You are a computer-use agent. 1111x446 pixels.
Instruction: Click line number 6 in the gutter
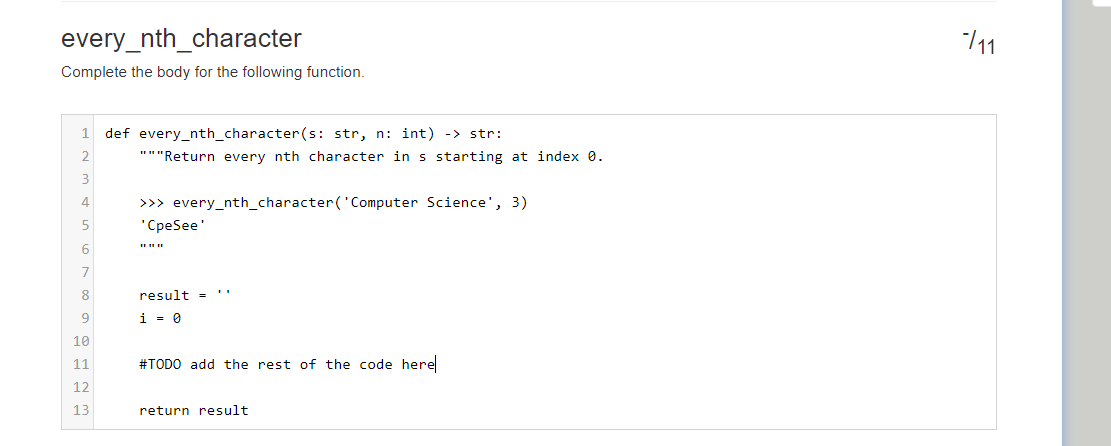click(x=84, y=250)
